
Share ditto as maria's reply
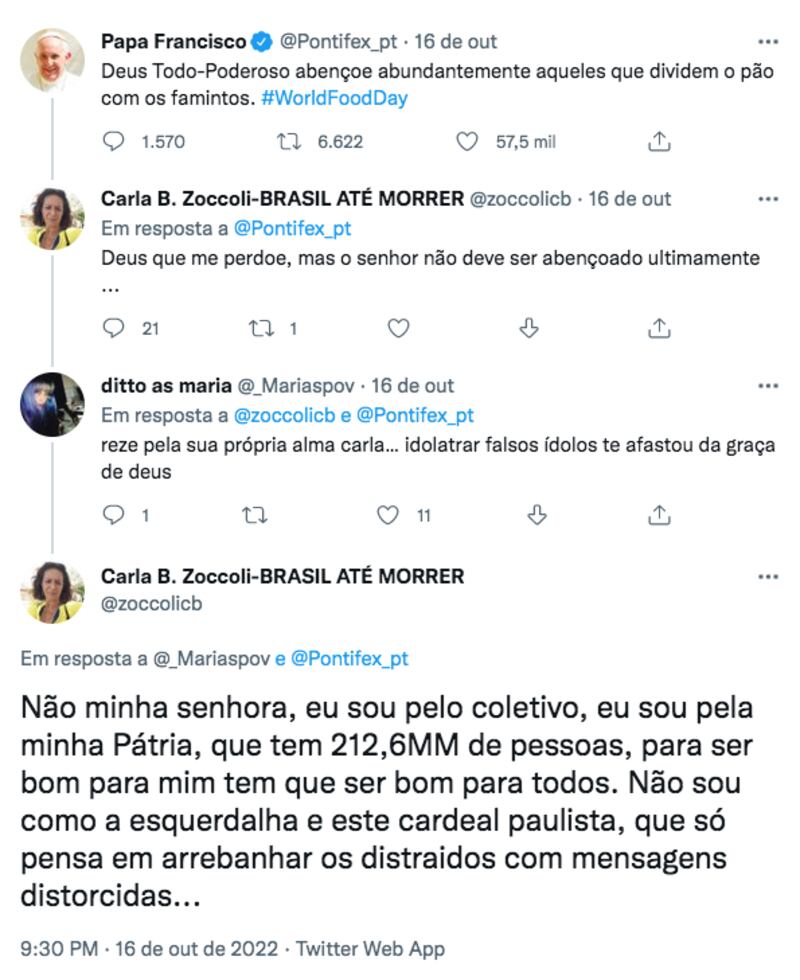click(659, 515)
